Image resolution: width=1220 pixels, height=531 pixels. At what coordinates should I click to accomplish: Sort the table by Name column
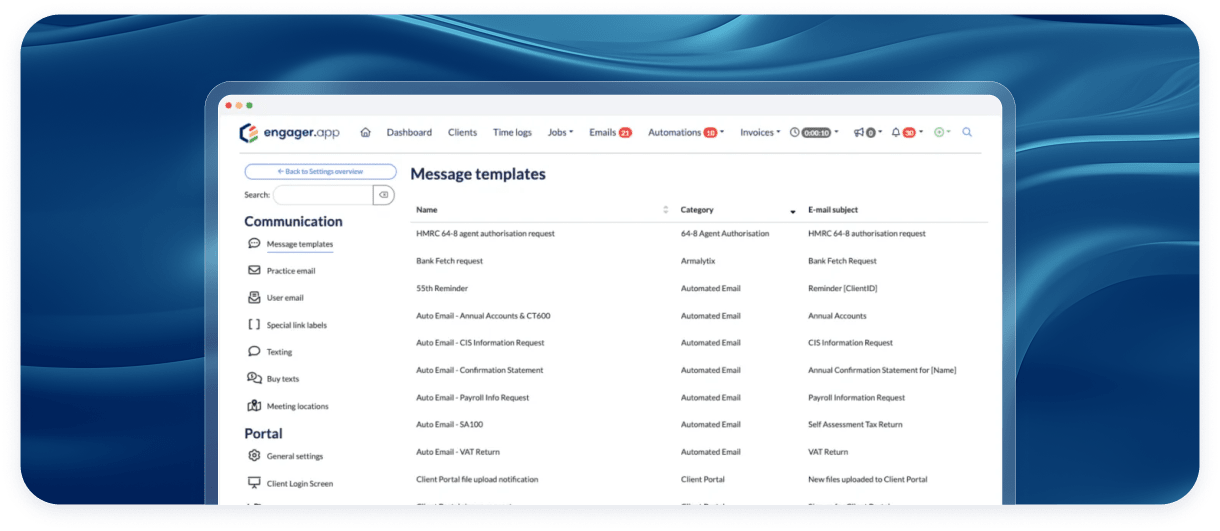tap(666, 210)
